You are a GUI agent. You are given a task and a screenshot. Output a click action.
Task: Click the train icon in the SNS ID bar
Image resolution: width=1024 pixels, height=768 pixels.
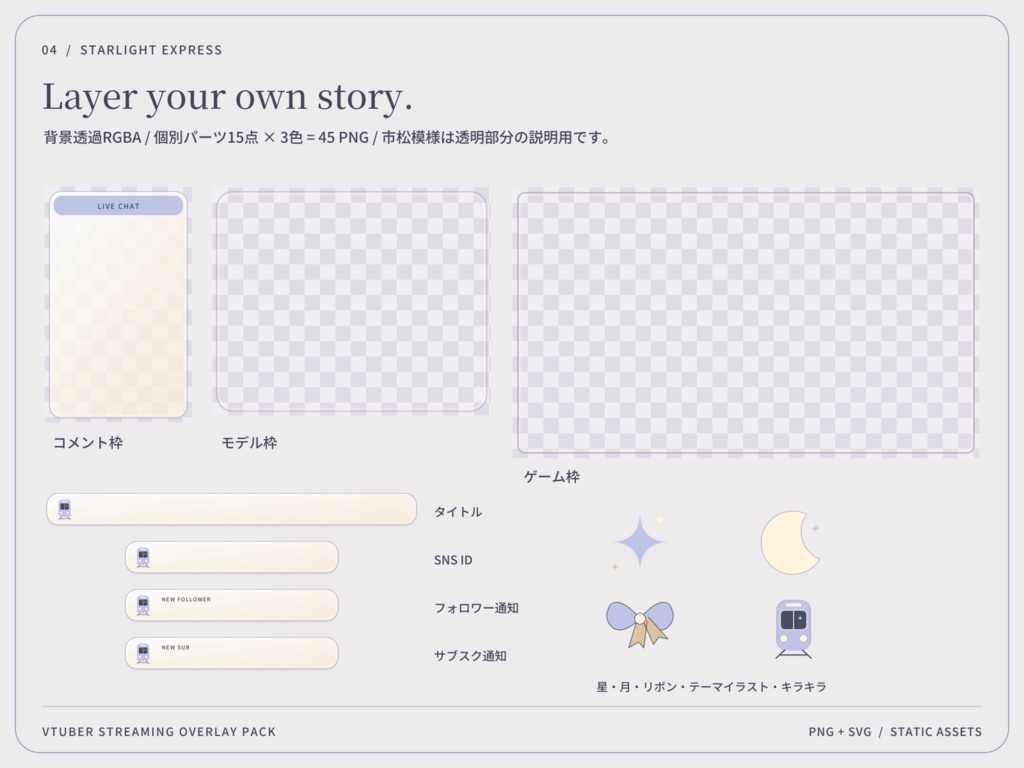click(x=143, y=558)
